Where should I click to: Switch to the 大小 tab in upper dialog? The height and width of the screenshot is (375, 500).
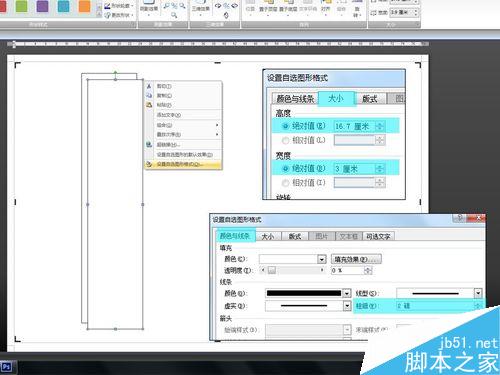336,98
